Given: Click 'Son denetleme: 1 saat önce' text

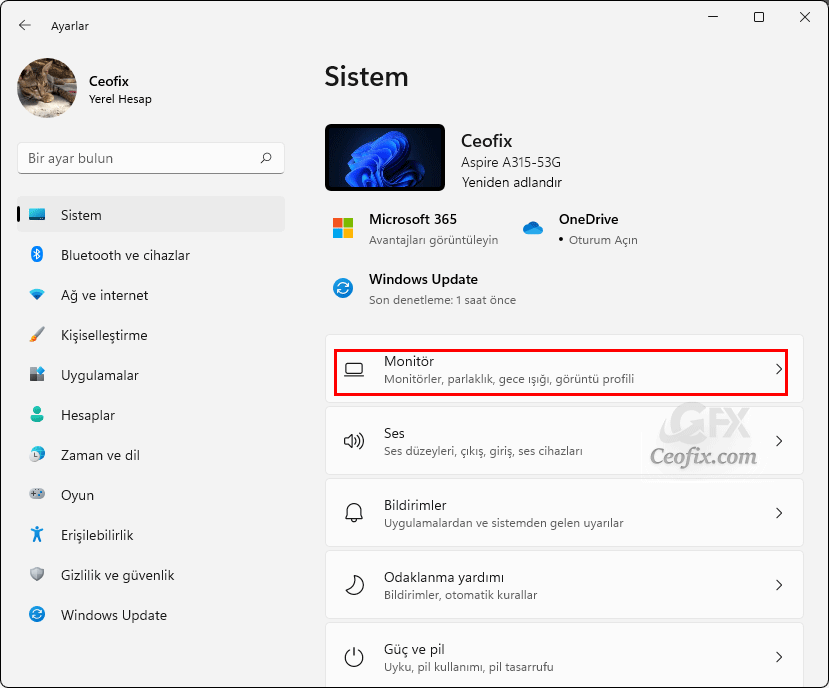Looking at the screenshot, I should [443, 300].
